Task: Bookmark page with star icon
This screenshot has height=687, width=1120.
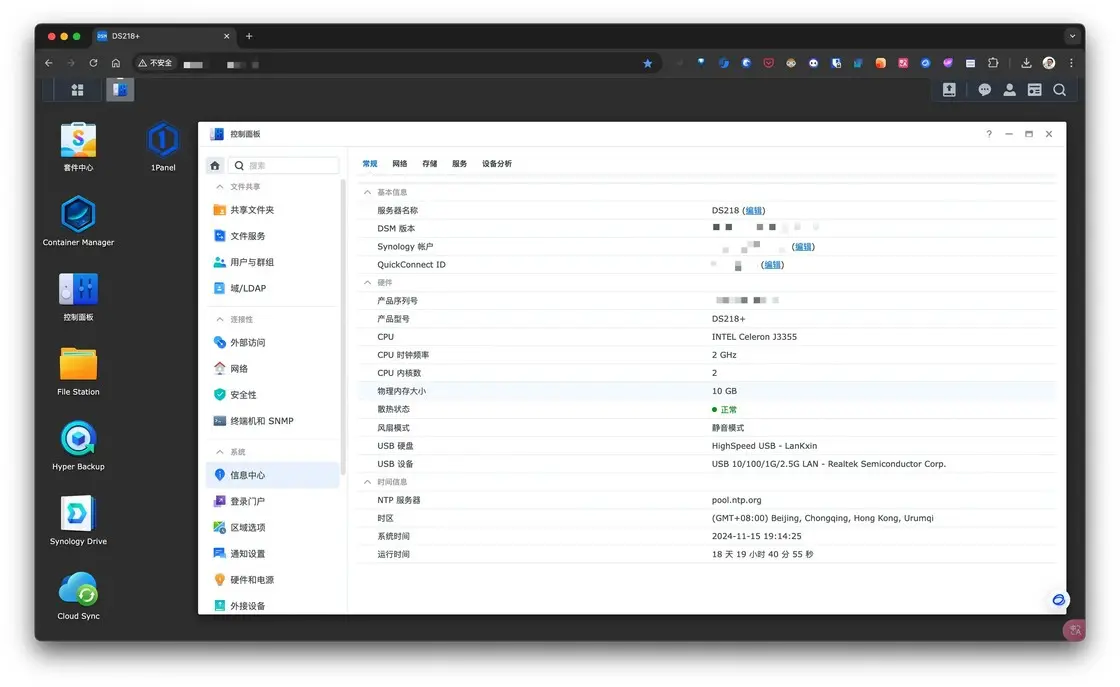Action: [647, 64]
